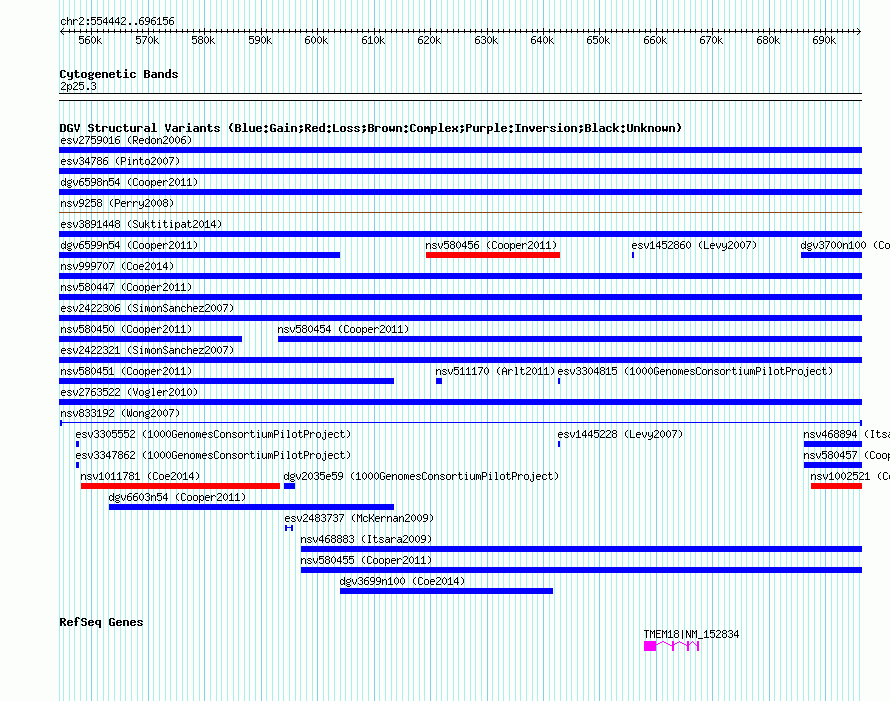Click the esv3347862 variant tick marker
890x701 pixels.
(x=77, y=465)
